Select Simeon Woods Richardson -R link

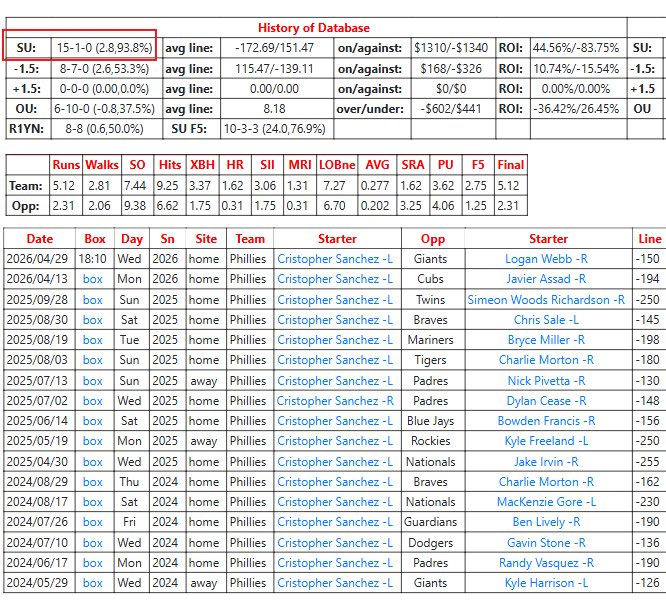pos(546,300)
